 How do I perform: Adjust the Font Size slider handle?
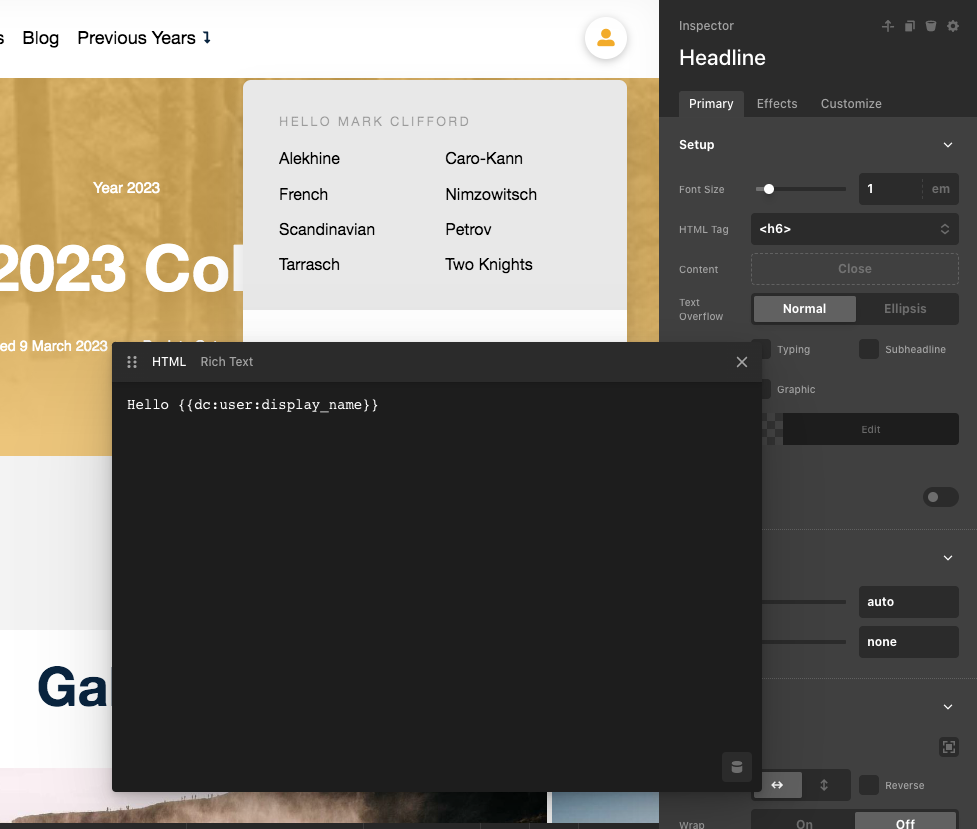(769, 189)
